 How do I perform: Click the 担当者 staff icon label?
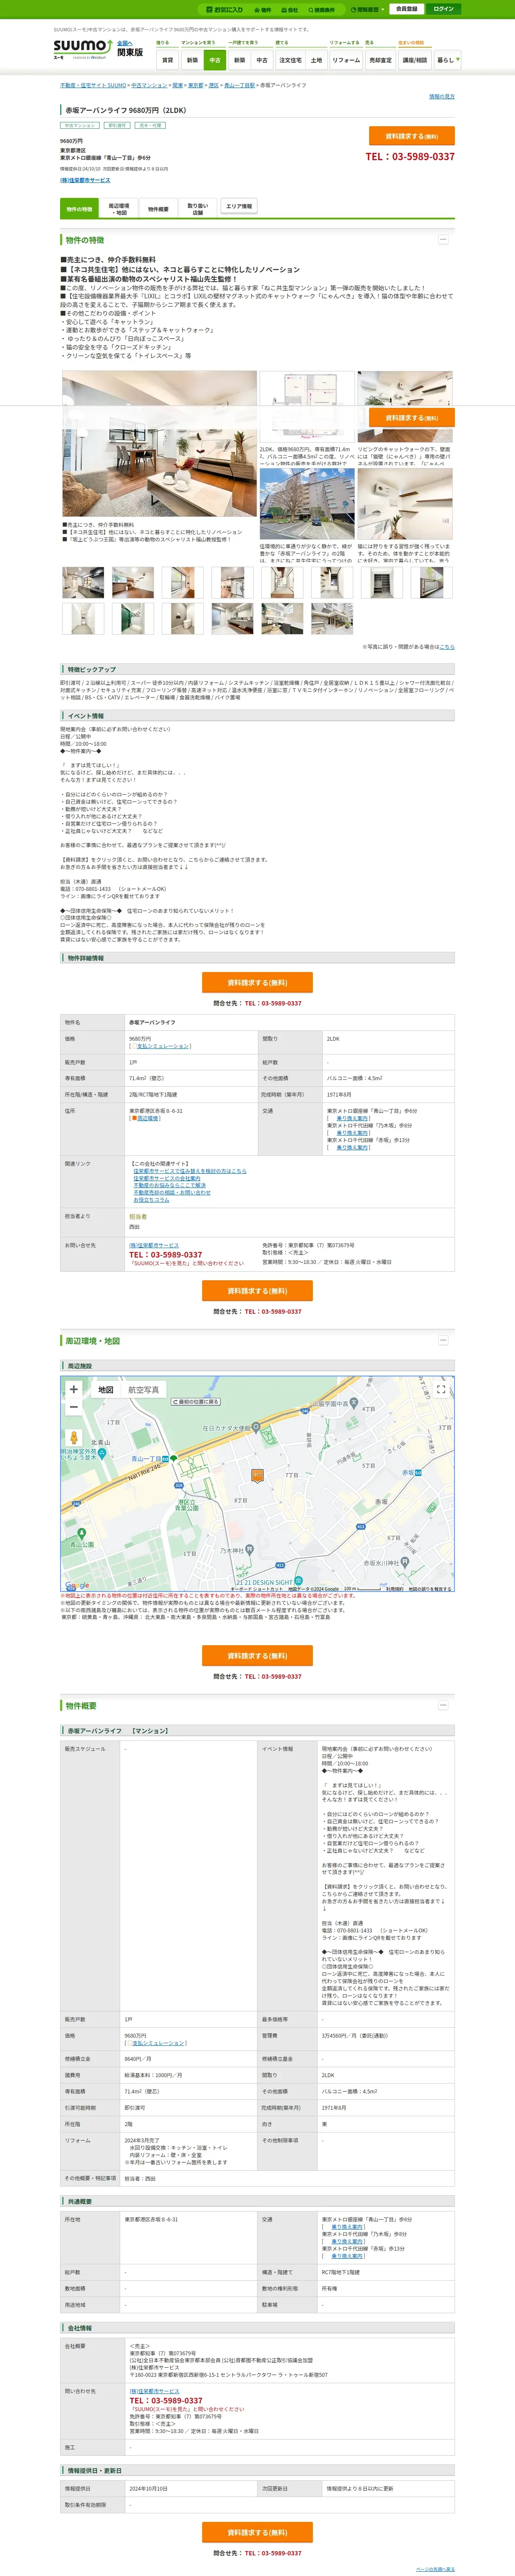(x=138, y=1217)
